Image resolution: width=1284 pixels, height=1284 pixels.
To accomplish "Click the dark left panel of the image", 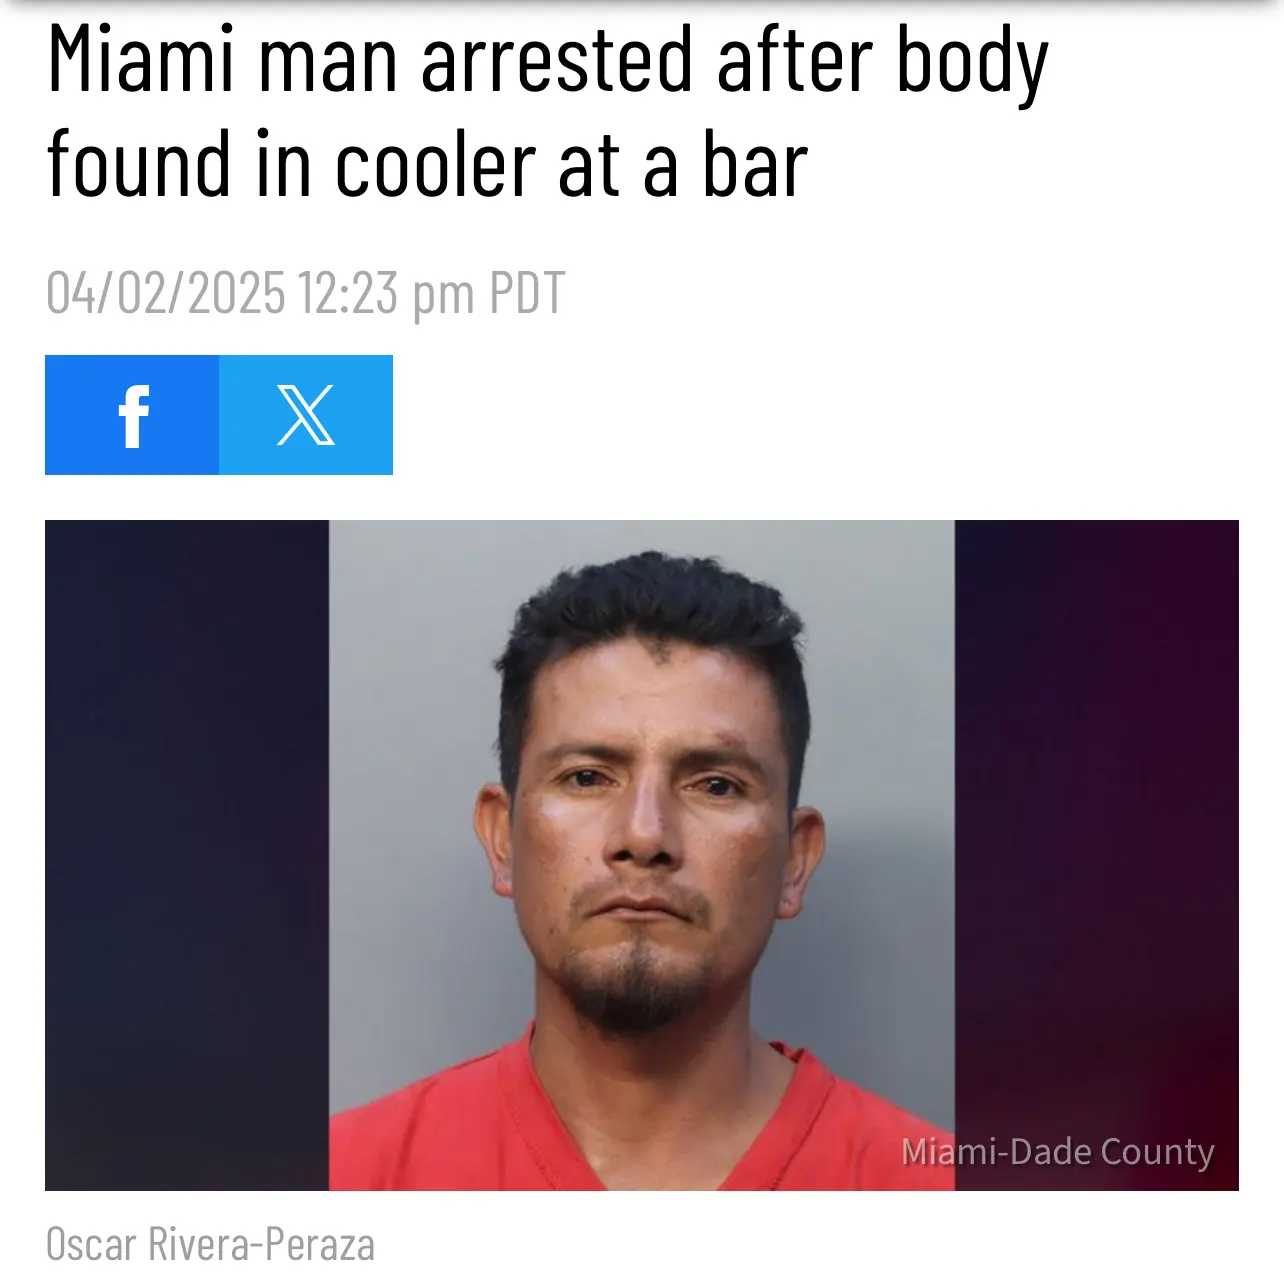I will pyautogui.click(x=187, y=855).
